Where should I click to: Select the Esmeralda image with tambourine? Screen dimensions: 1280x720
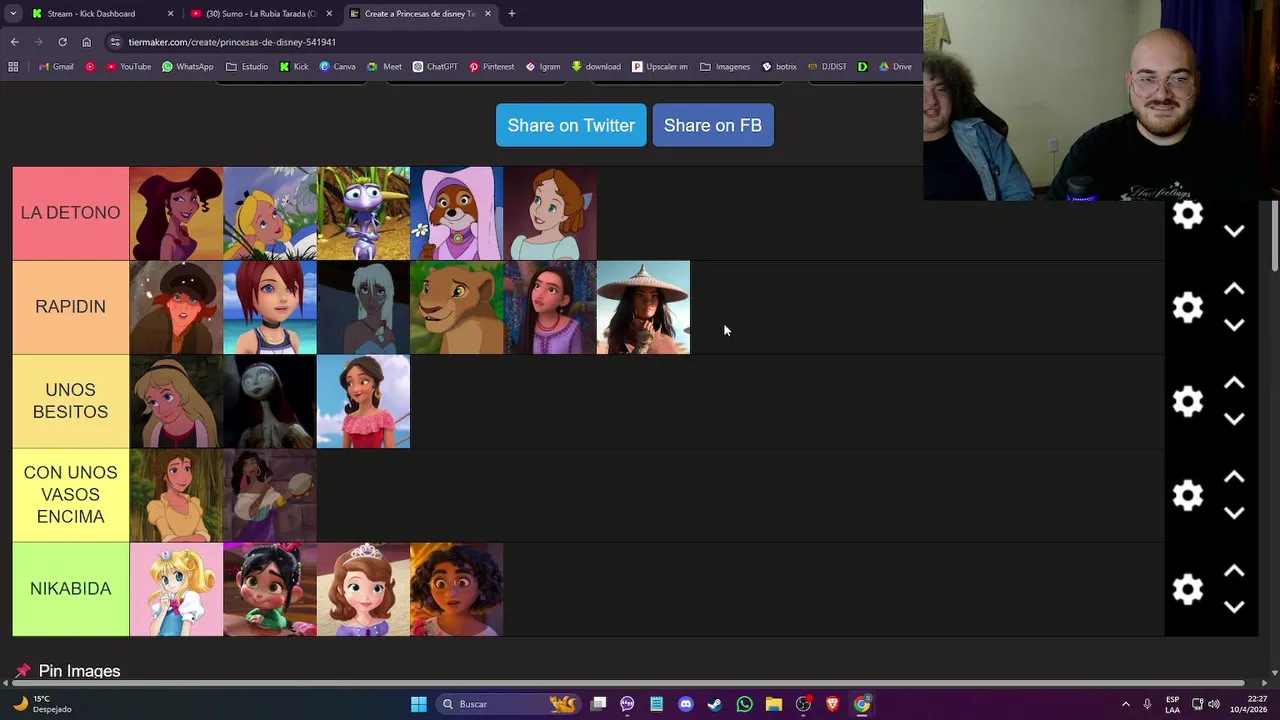click(270, 495)
